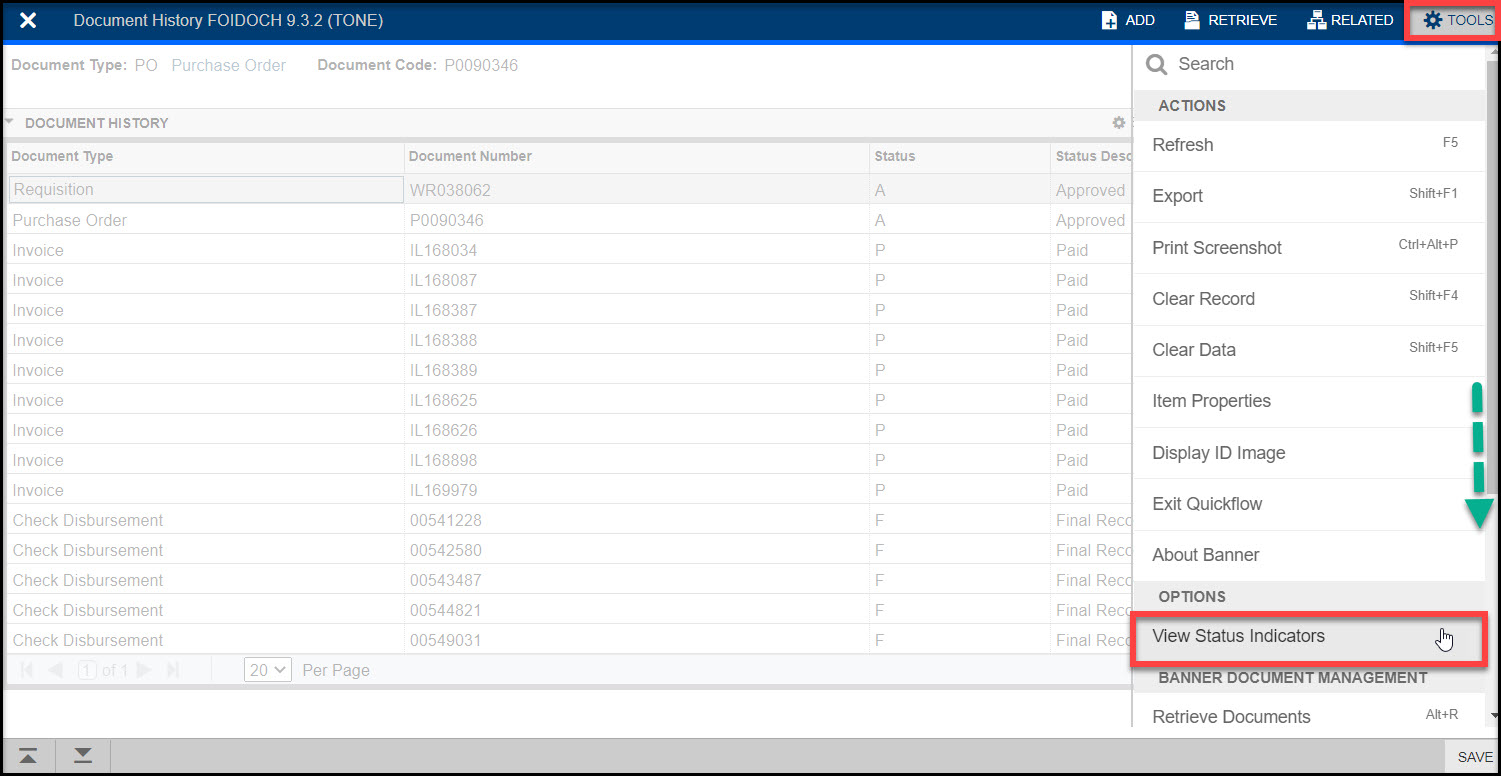
Task: Choose Print Screenshot
Action: 1308,248
